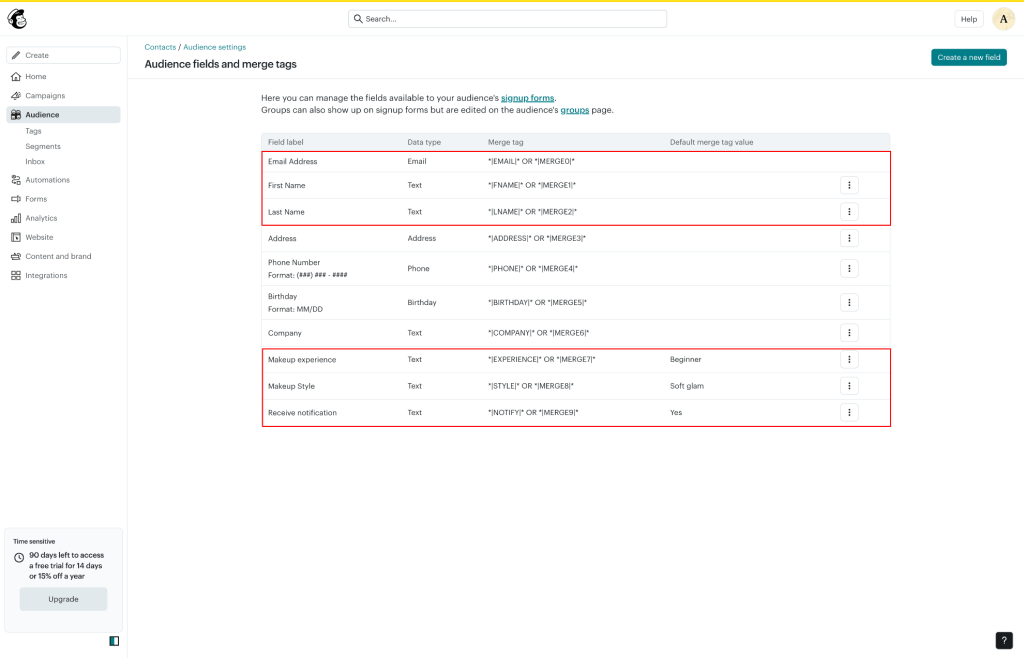Open Tags under Audience
The image size is (1024, 658).
coord(33,131)
